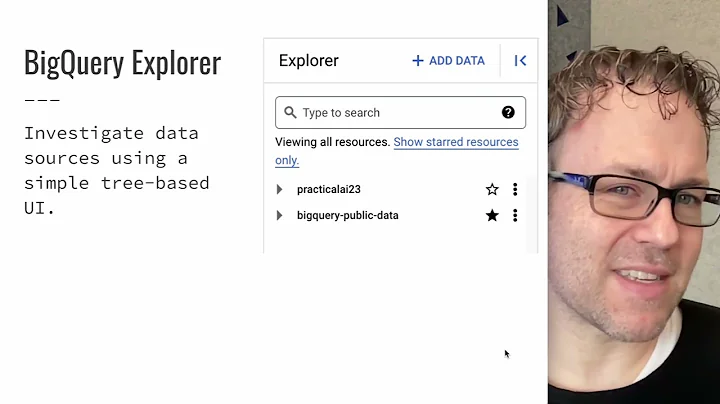Image resolution: width=720 pixels, height=404 pixels.
Task: Open the bigquery-public-data three-dot actions menu
Action: click(515, 215)
